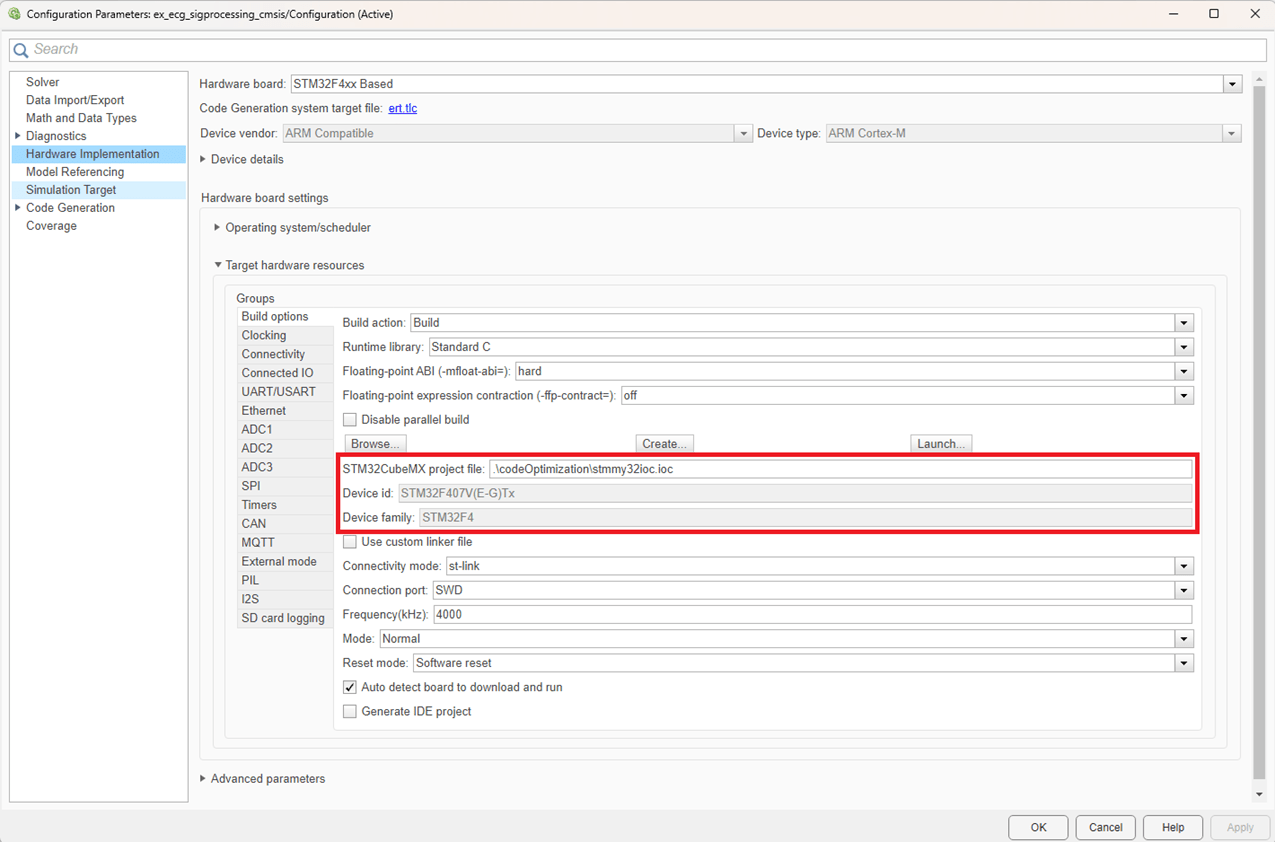Toggle Generate IDE project checkbox
This screenshot has width=1275, height=842.
point(350,712)
